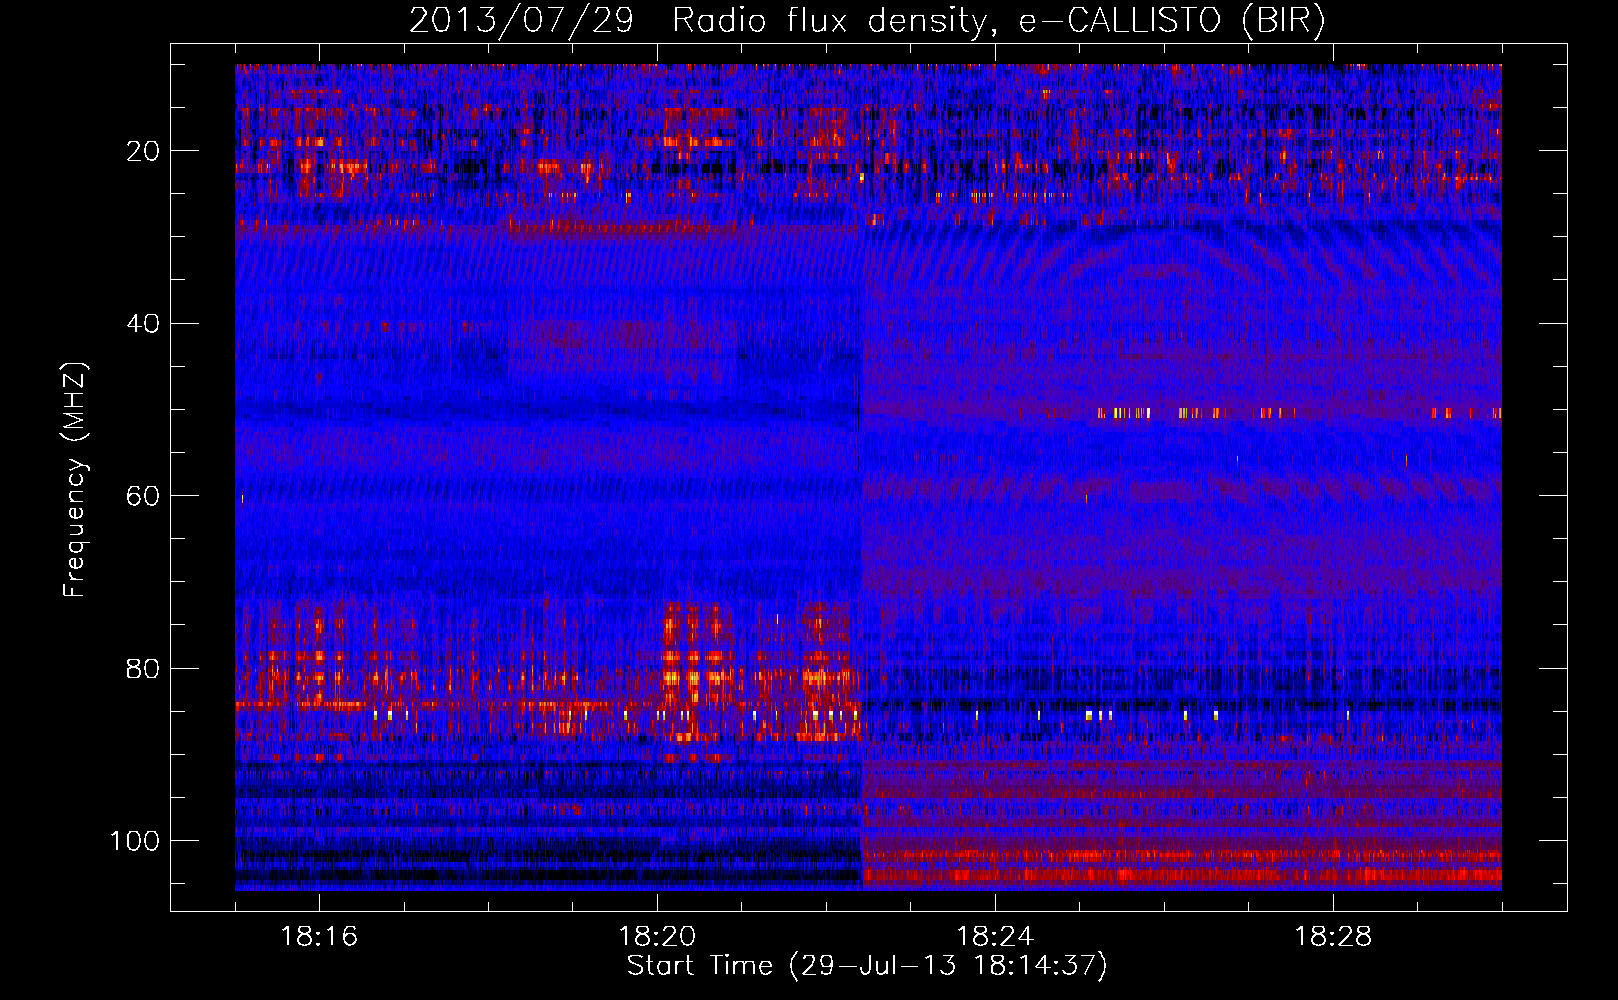Select the '2013/07/29' date in the title
The width and height of the screenshot is (1618, 1000).
(521, 21)
